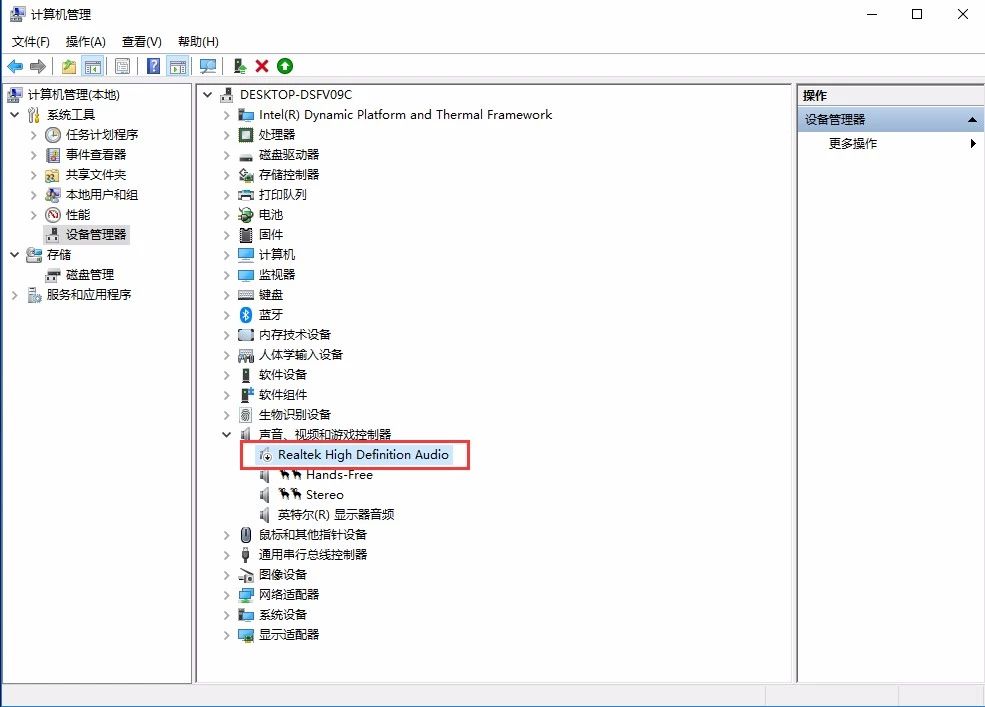Expand the 系统设备 category

pyautogui.click(x=227, y=615)
